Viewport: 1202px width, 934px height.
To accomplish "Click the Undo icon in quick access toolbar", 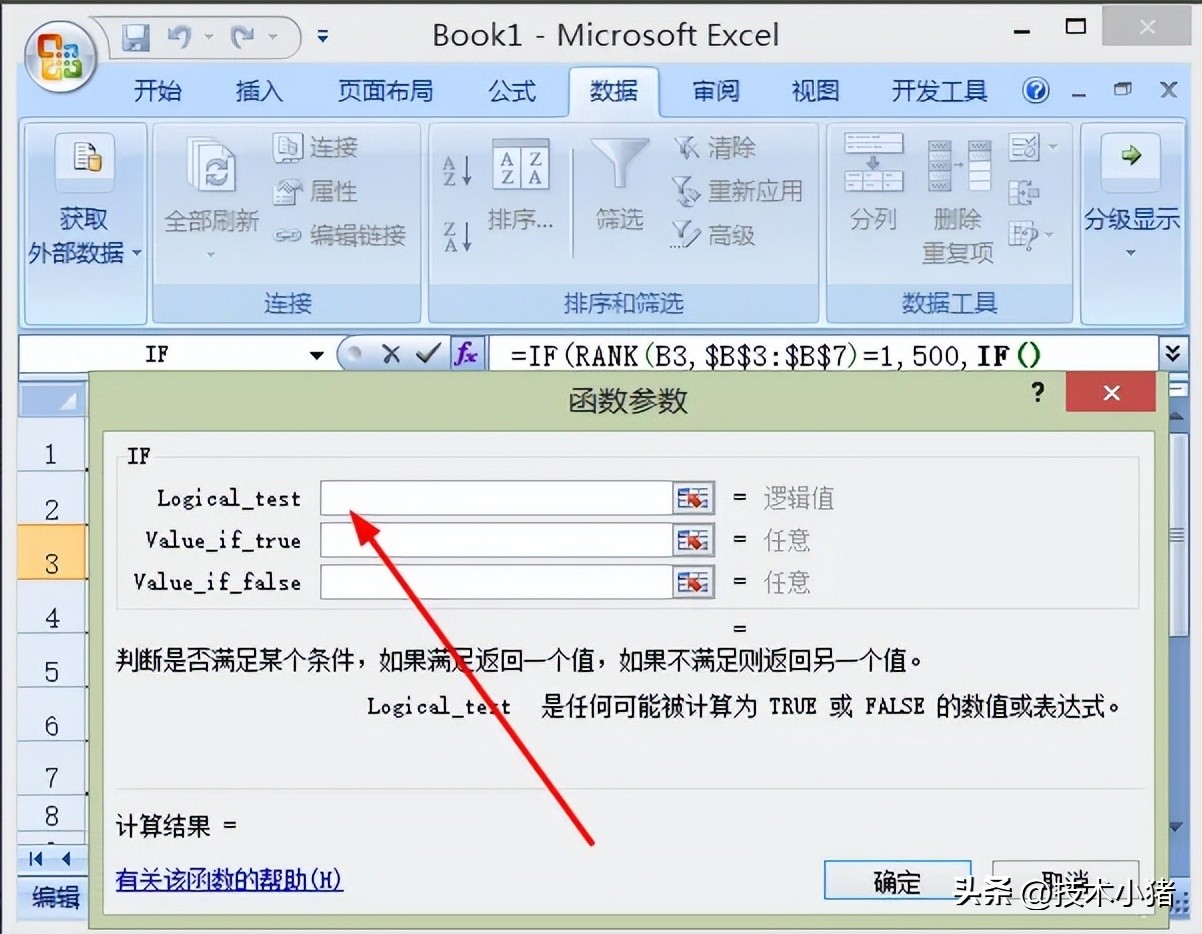I will (x=180, y=37).
